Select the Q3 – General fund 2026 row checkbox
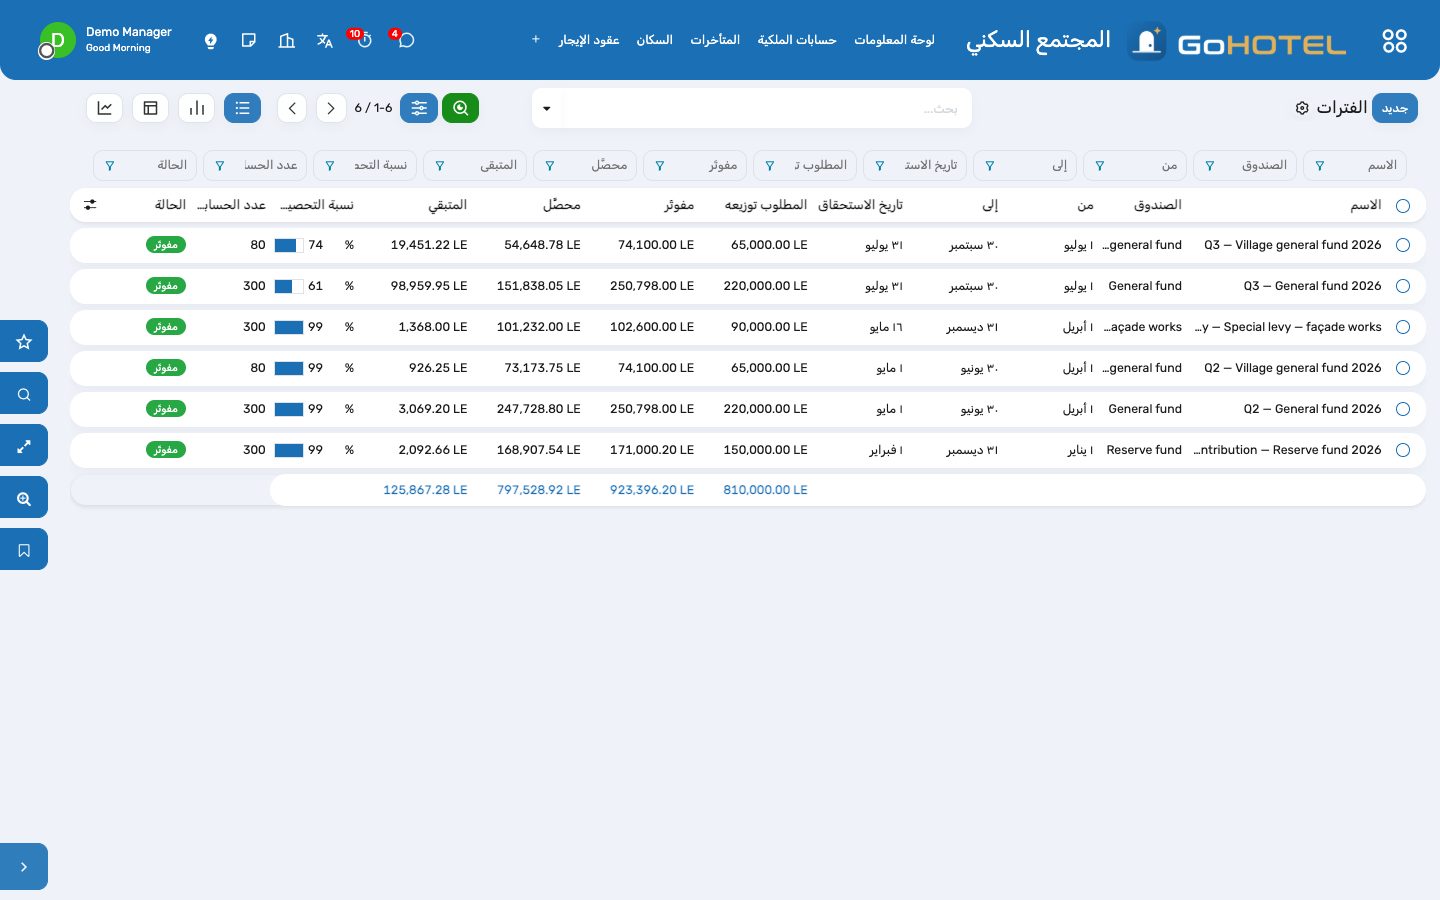The height and width of the screenshot is (900, 1440). pyautogui.click(x=1403, y=286)
